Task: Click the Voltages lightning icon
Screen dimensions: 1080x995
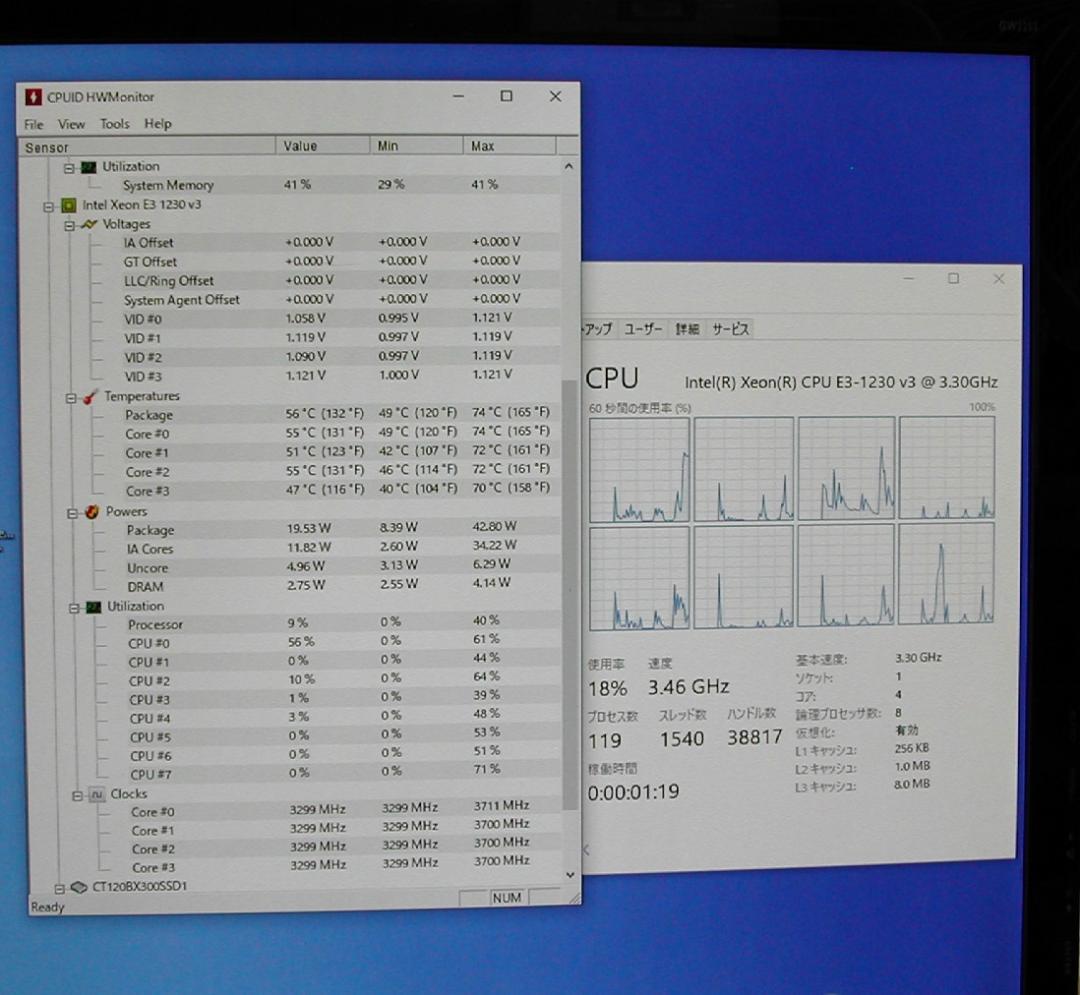Action: click(x=89, y=224)
